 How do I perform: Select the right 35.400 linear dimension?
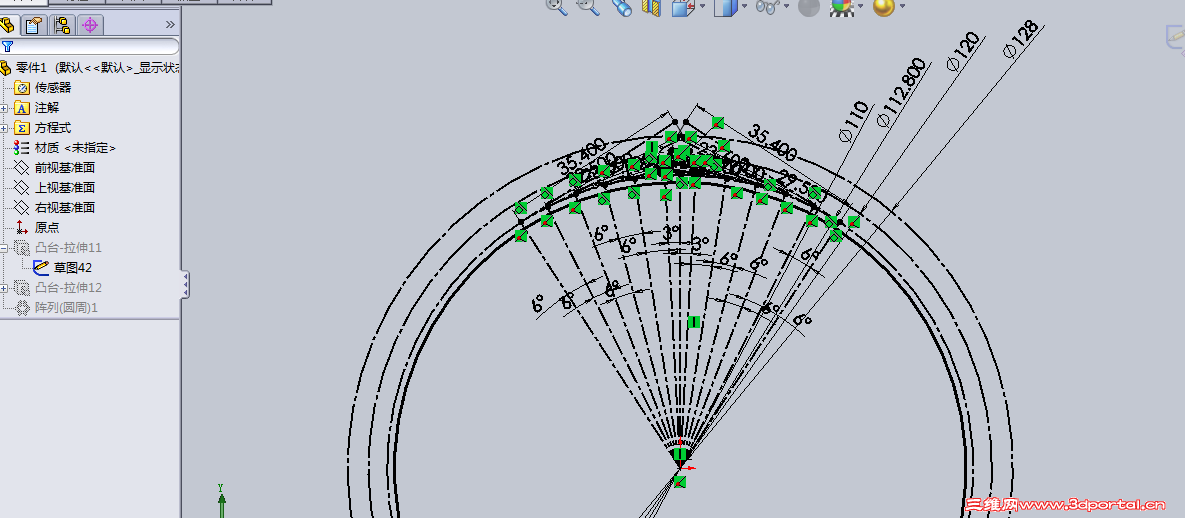[x=772, y=143]
